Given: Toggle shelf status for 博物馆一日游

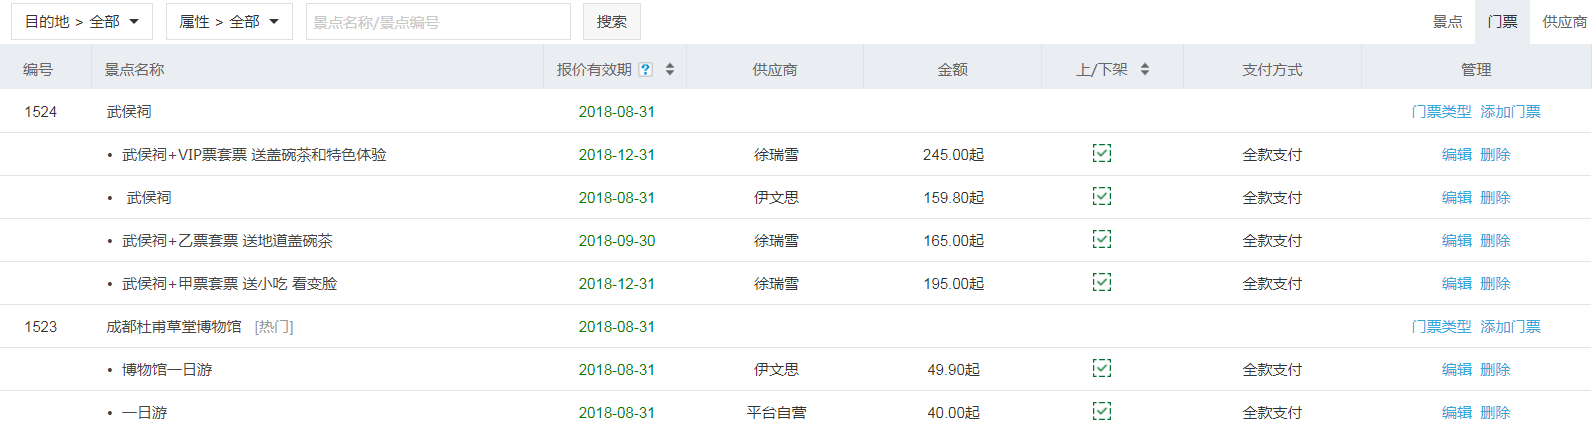Looking at the screenshot, I should pyautogui.click(x=1102, y=369).
